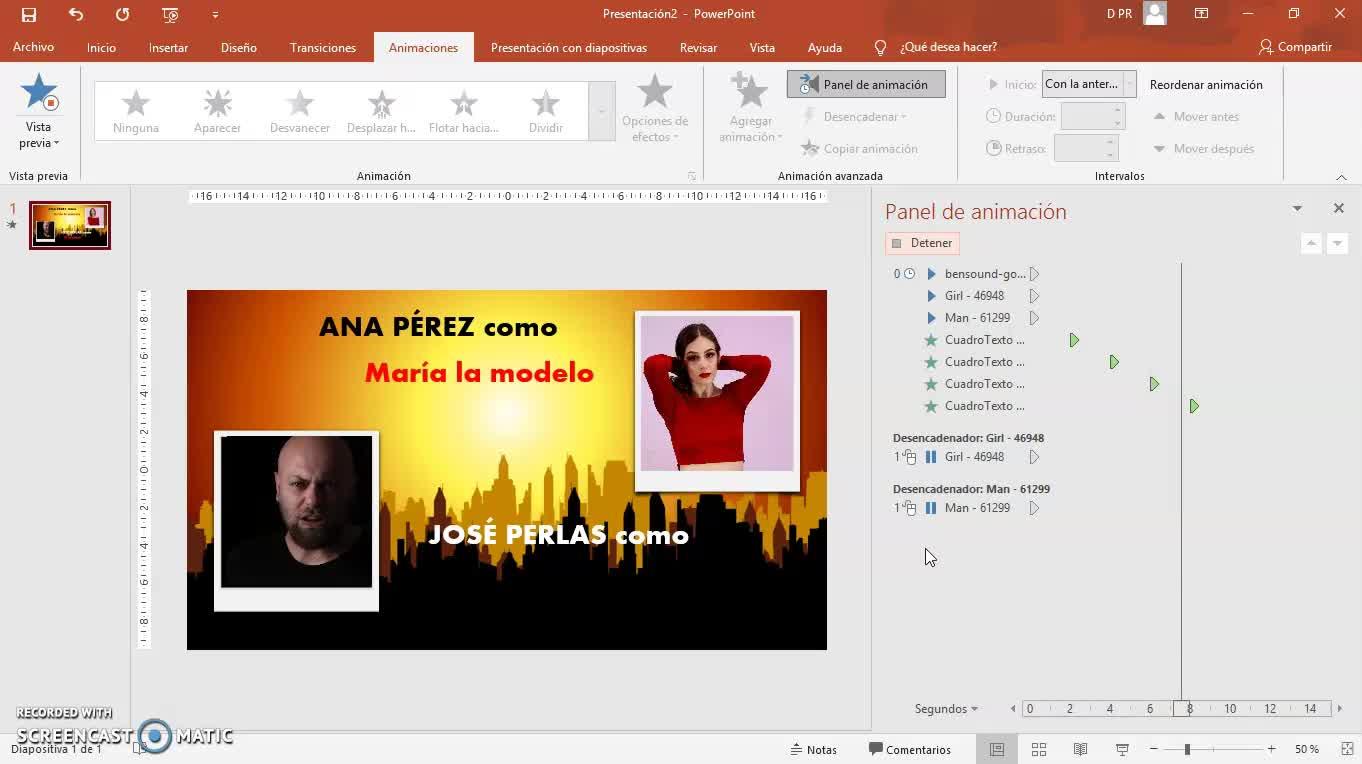Click the Vista previa star icon
The image size is (1362, 764).
pyautogui.click(x=39, y=93)
